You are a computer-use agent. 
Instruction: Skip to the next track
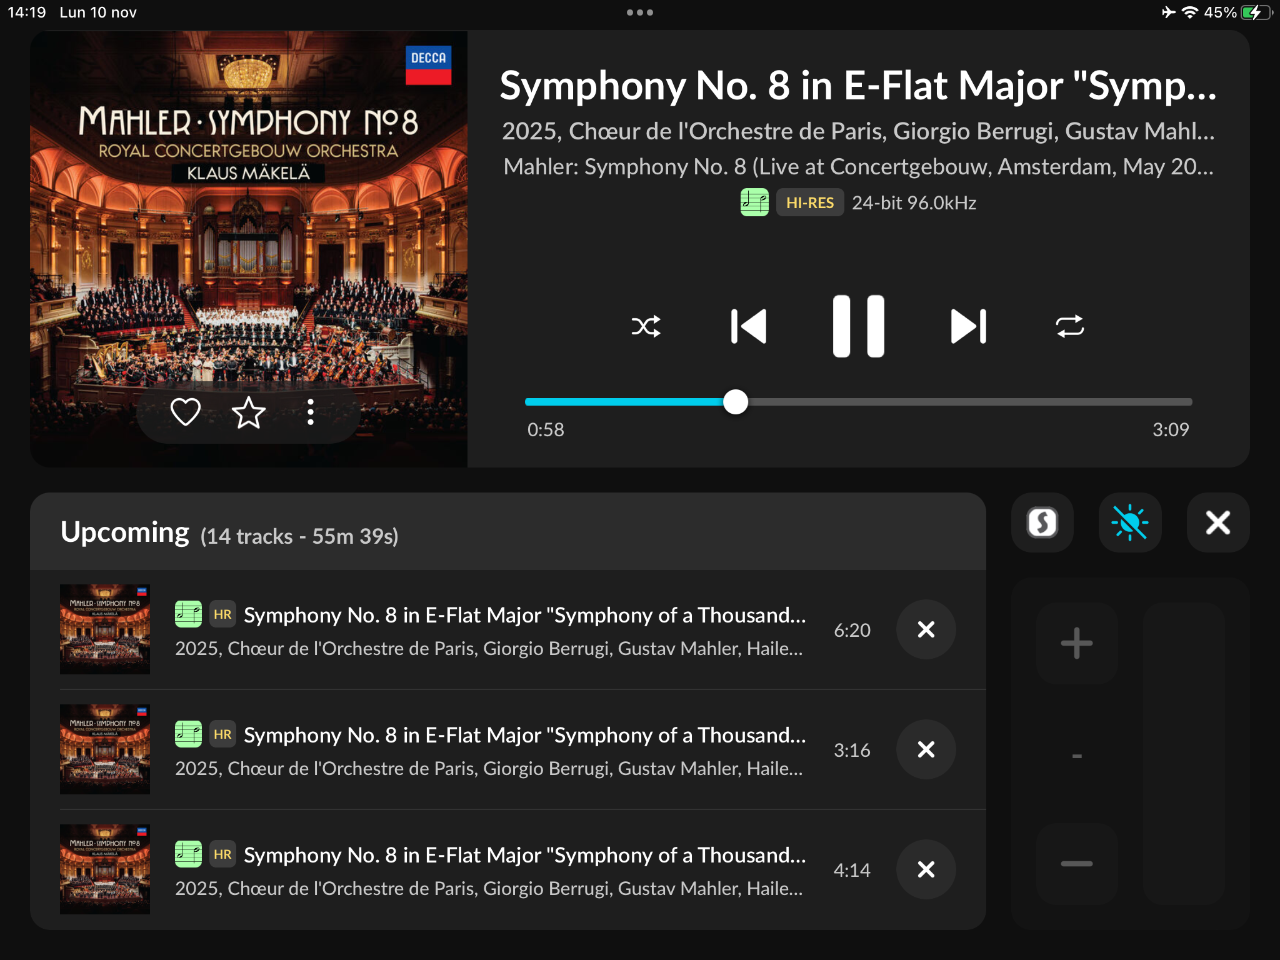pos(968,326)
